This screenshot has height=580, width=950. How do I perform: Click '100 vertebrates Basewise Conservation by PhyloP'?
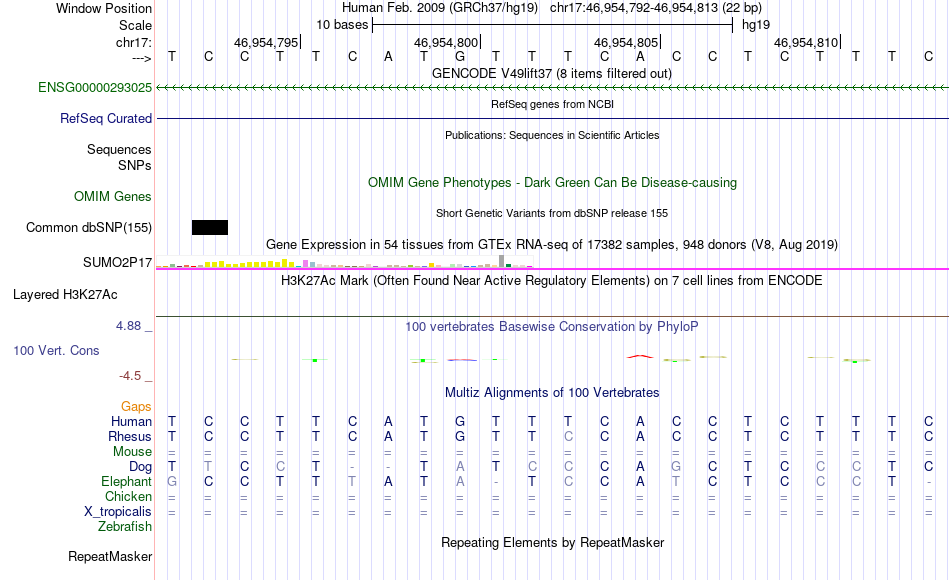coord(552,327)
